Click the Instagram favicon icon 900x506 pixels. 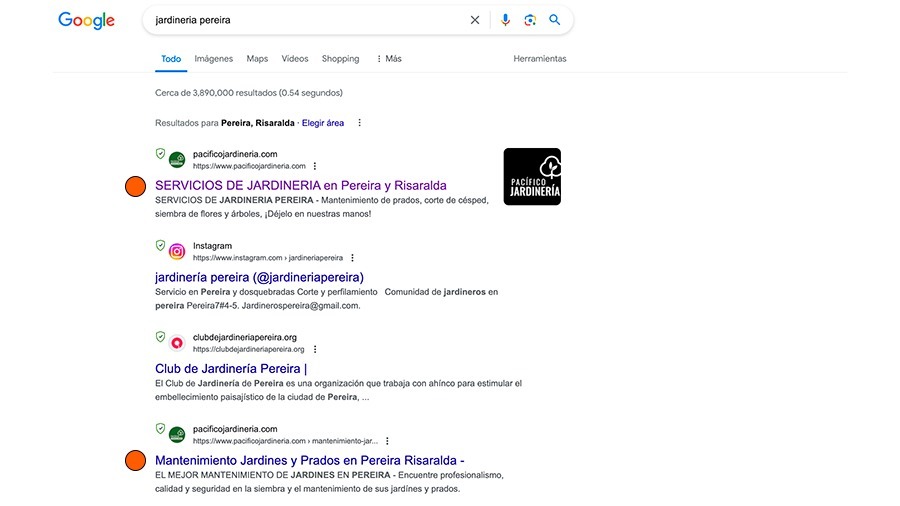[x=177, y=251]
